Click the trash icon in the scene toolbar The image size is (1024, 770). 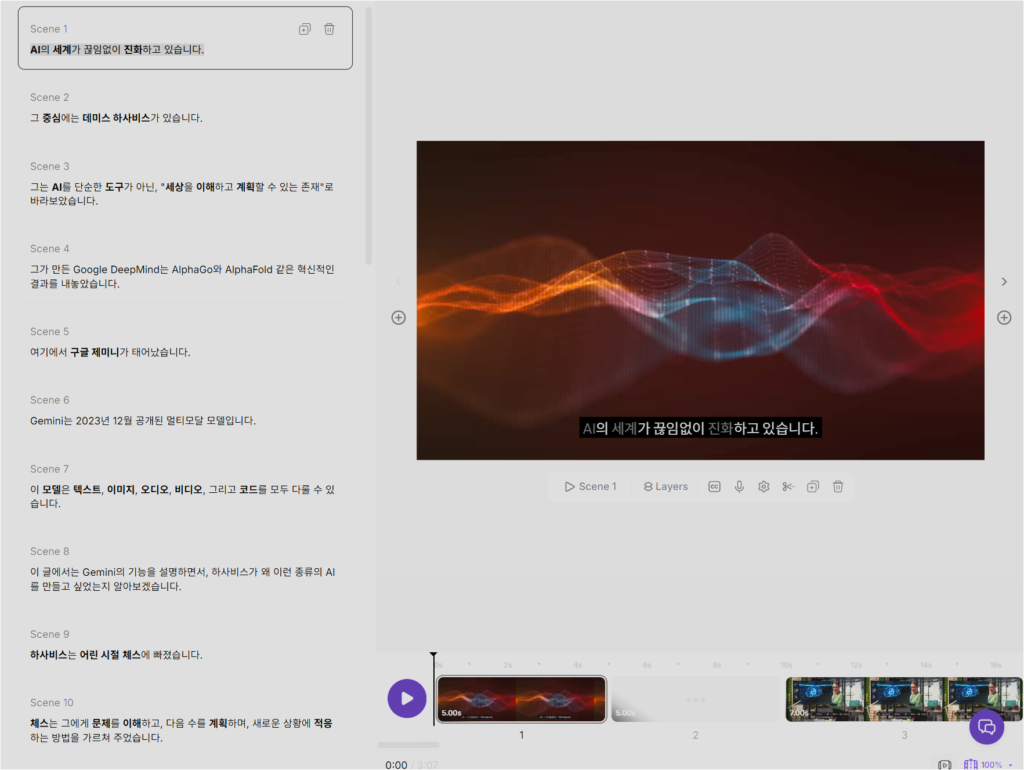point(838,486)
